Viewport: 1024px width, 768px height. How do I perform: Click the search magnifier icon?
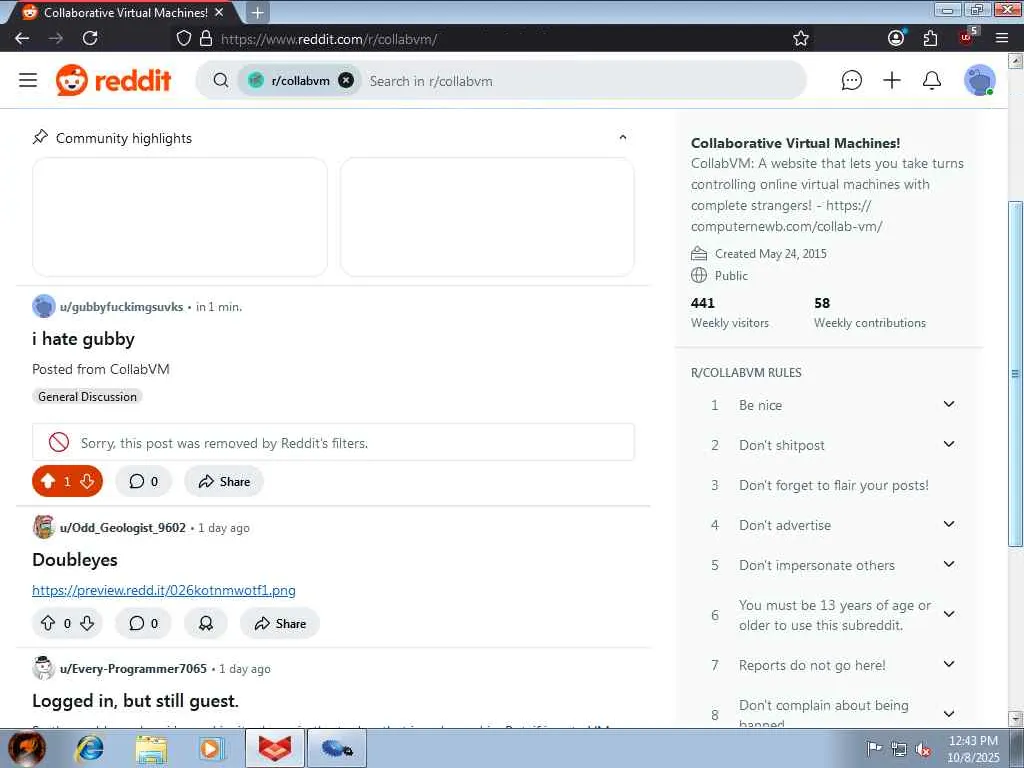221,80
